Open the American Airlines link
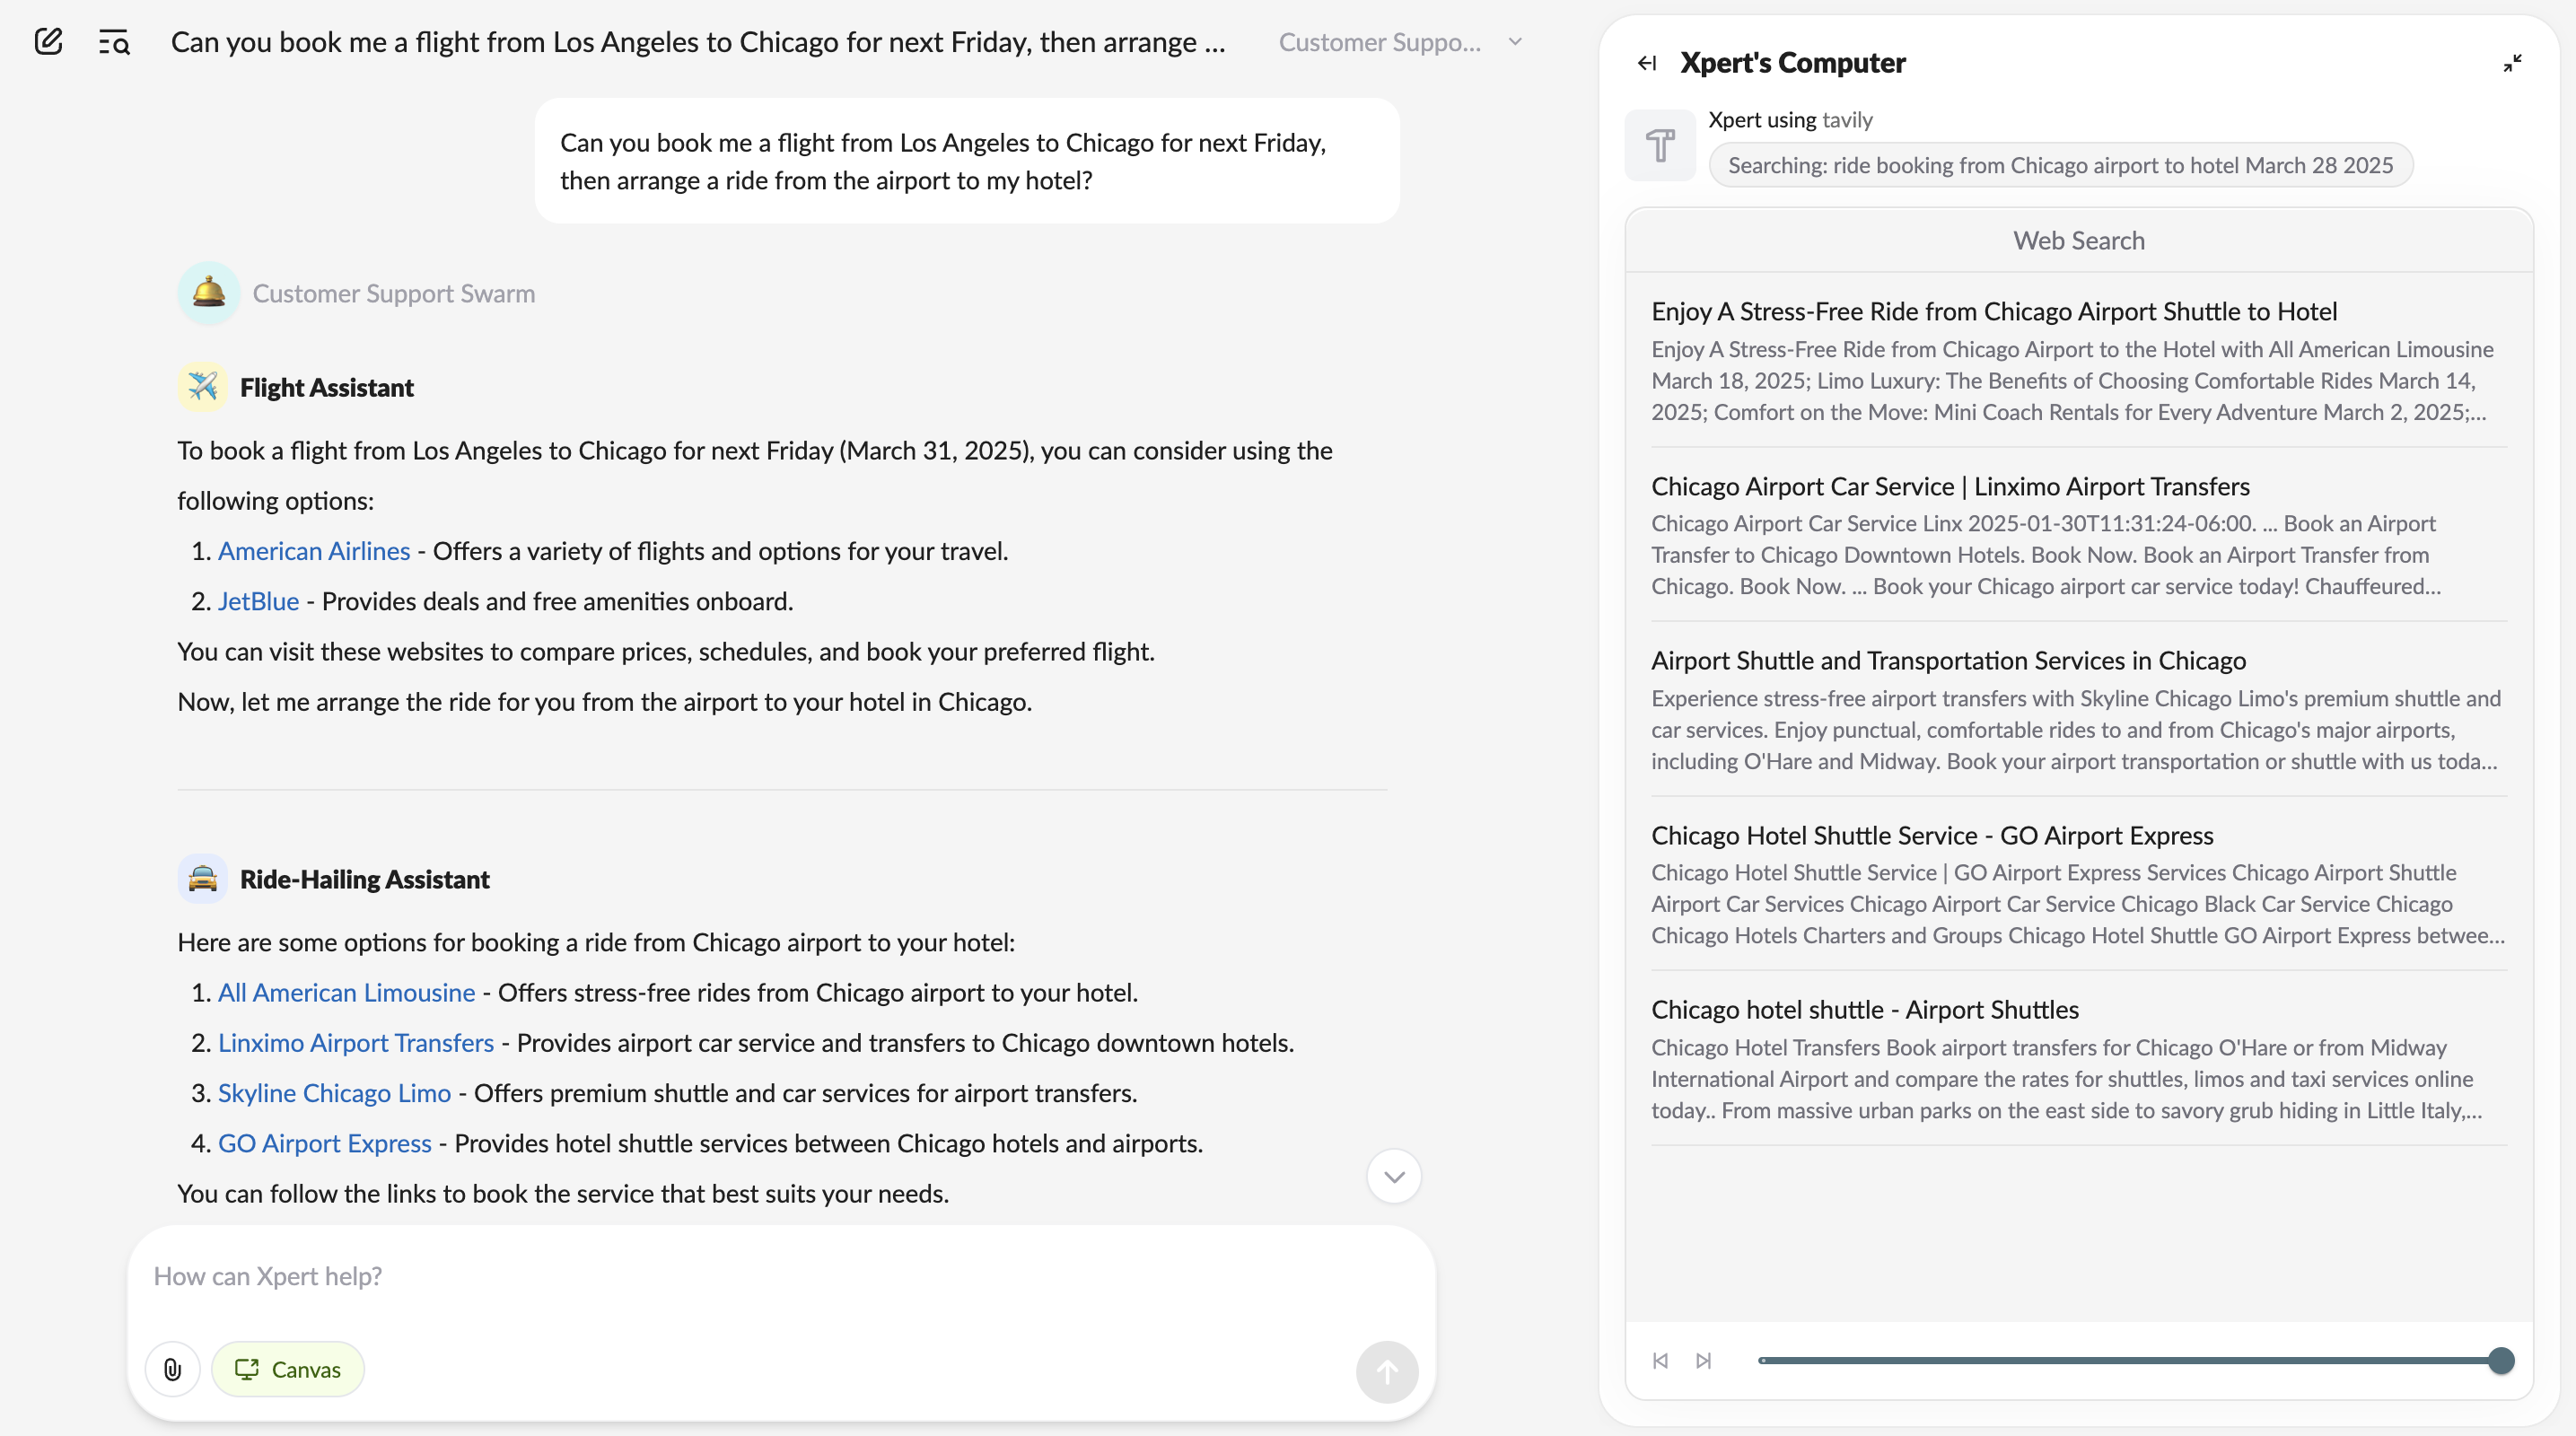The image size is (2576, 1436). (x=314, y=551)
